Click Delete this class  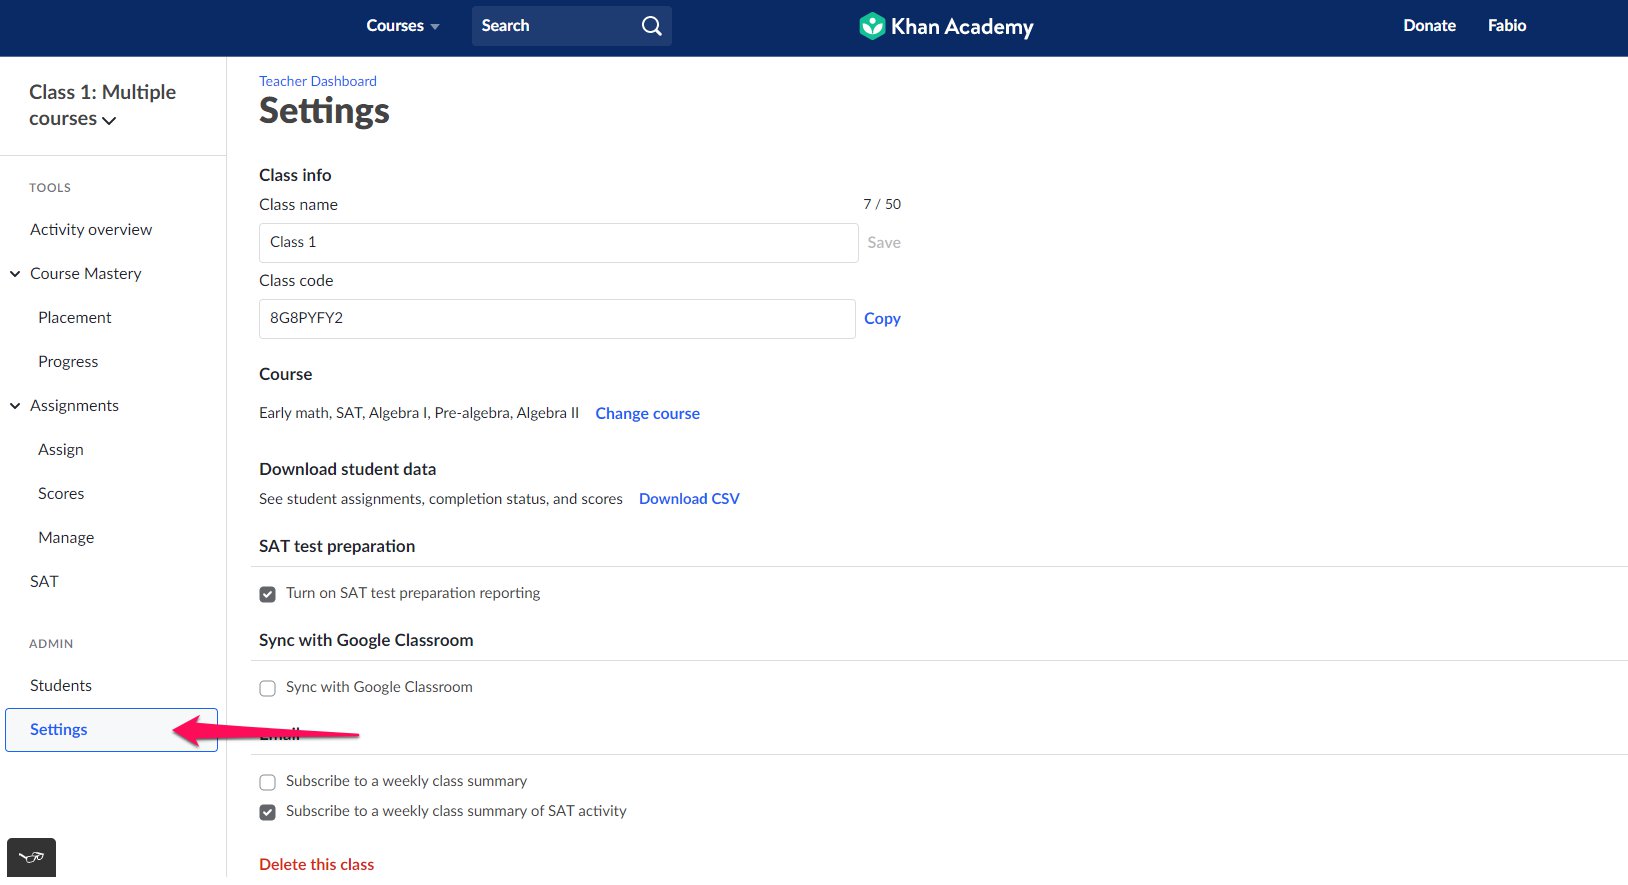click(x=316, y=864)
